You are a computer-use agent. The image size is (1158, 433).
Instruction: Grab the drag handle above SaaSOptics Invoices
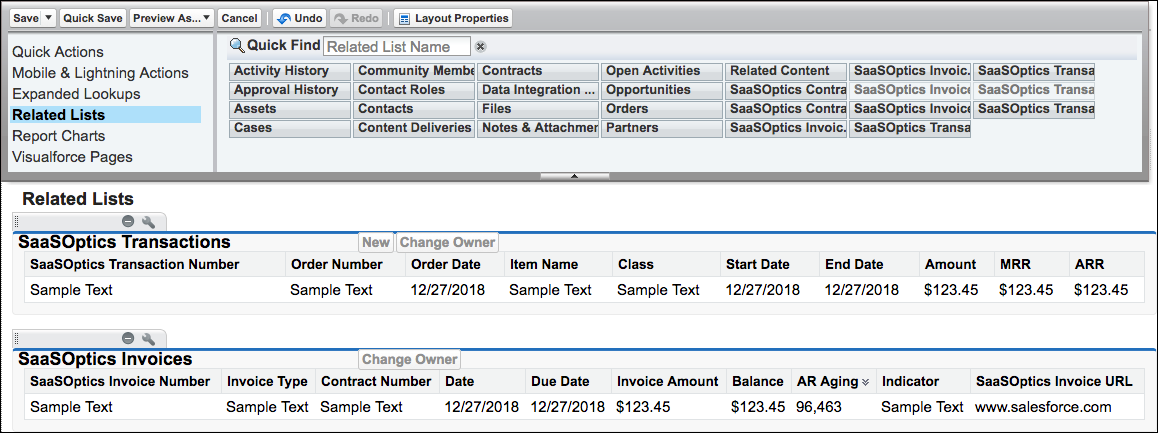pos(17,338)
